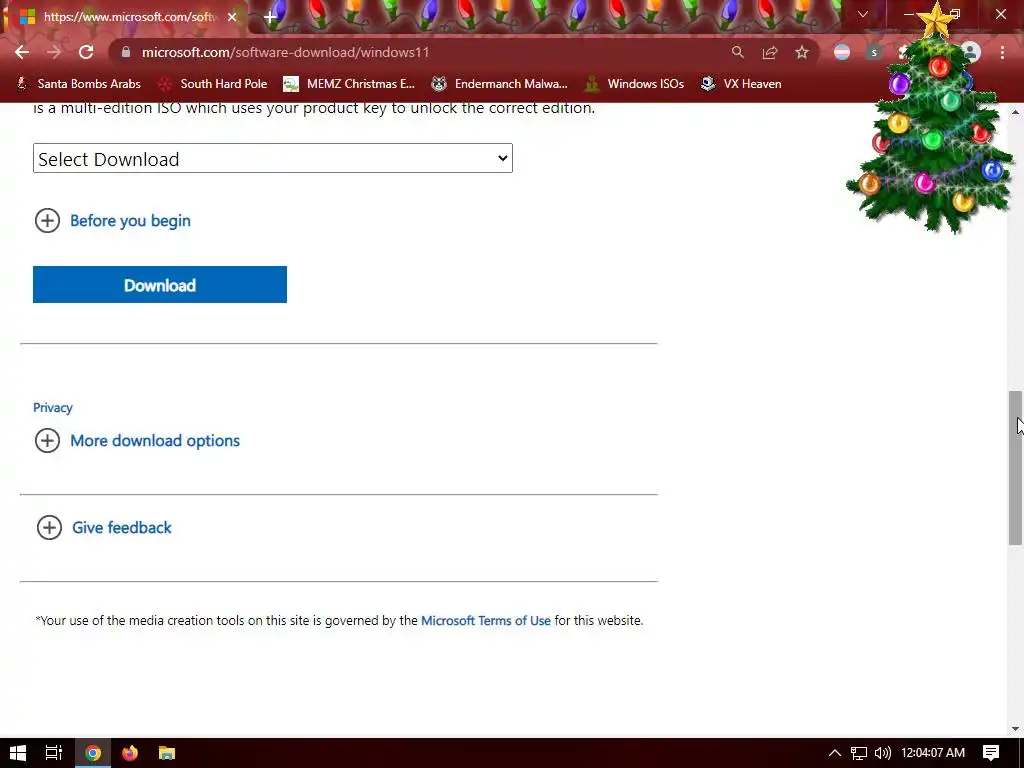Open MEMZ Christmas E... bookmark
Image resolution: width=1024 pixels, height=768 pixels.
click(349, 84)
